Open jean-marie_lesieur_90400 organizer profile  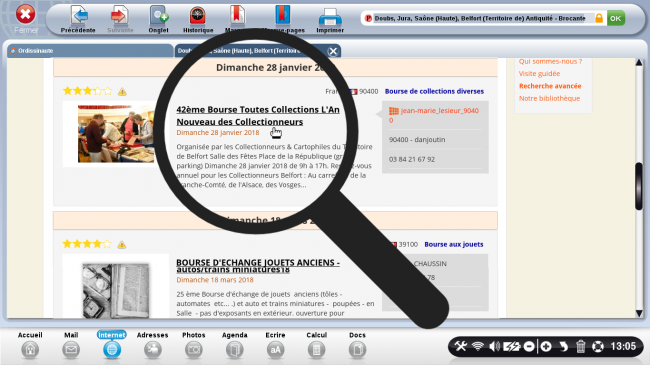point(434,115)
